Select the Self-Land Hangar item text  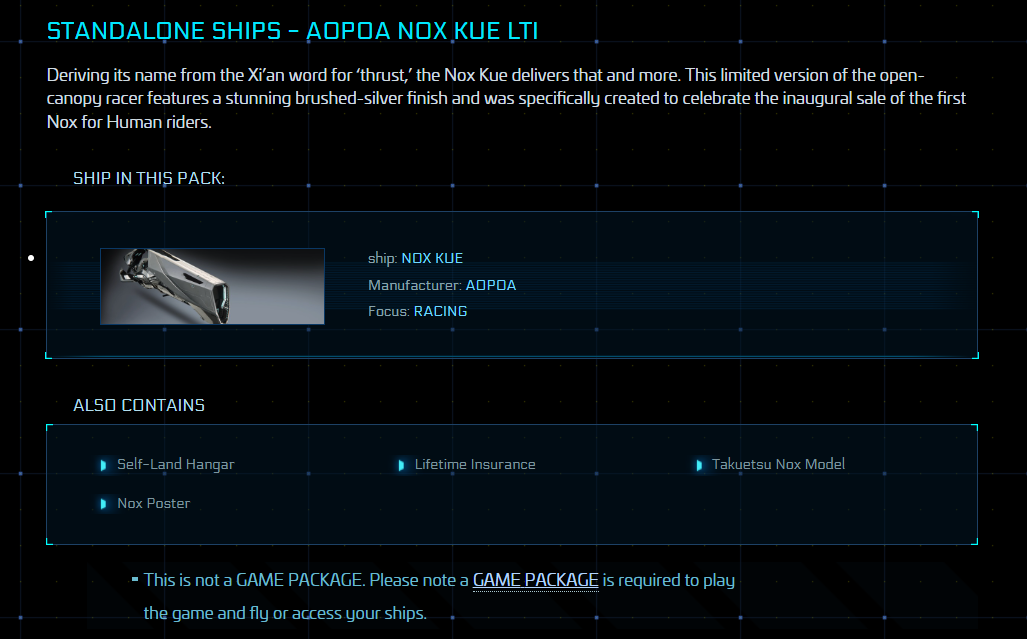click(176, 464)
